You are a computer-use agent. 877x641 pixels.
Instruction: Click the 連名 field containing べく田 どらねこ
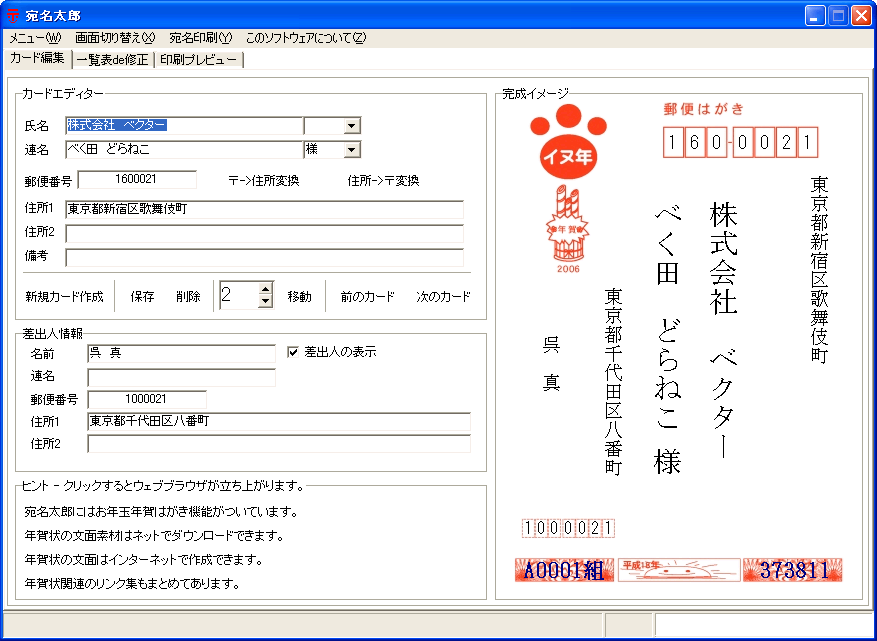(184, 150)
